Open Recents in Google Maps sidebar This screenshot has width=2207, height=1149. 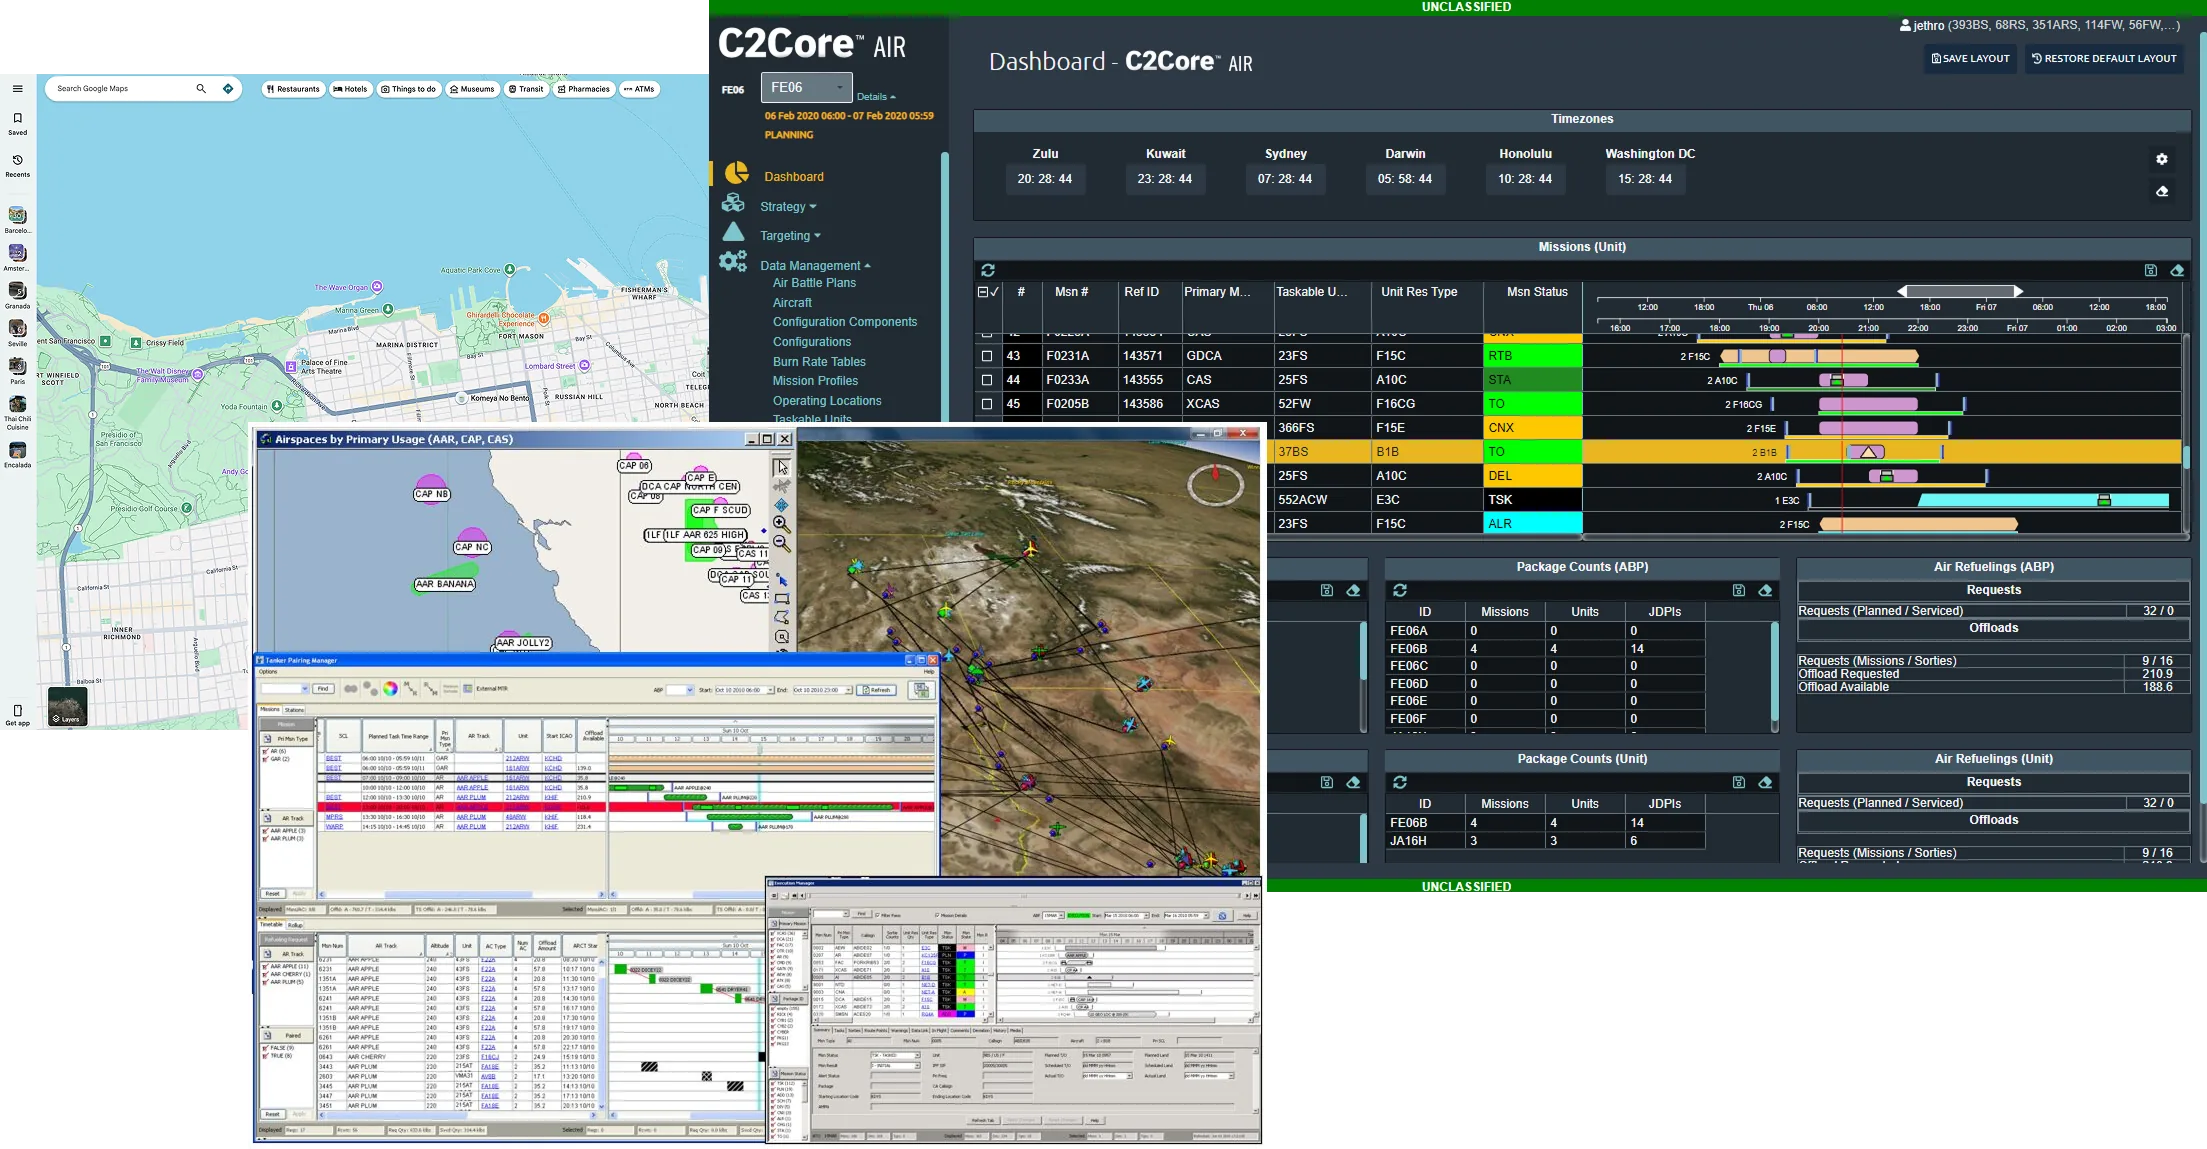pyautogui.click(x=17, y=165)
